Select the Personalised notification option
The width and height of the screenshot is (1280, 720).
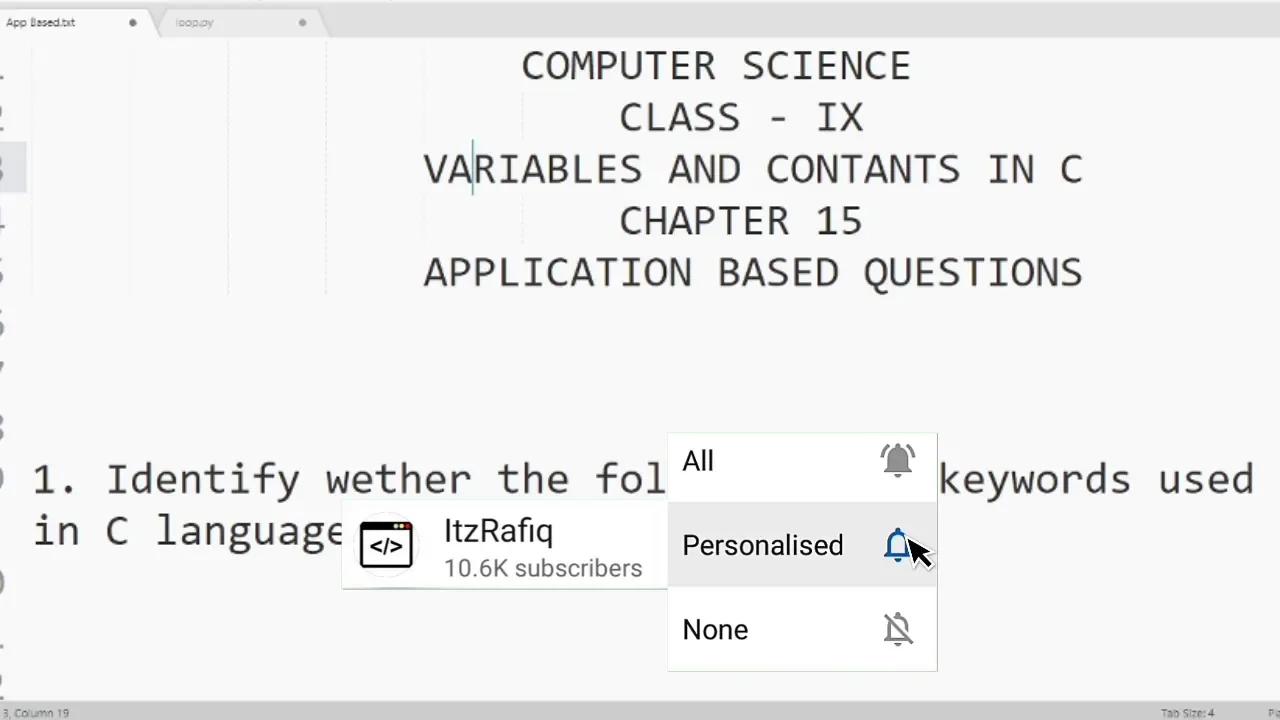click(x=762, y=545)
